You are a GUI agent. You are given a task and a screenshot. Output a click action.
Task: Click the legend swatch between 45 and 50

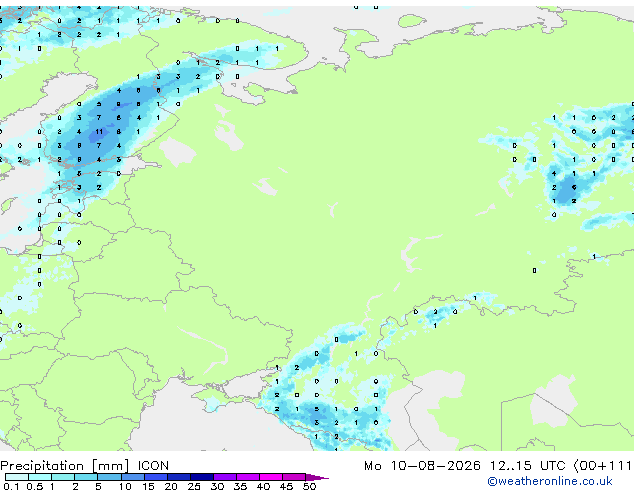[294, 477]
